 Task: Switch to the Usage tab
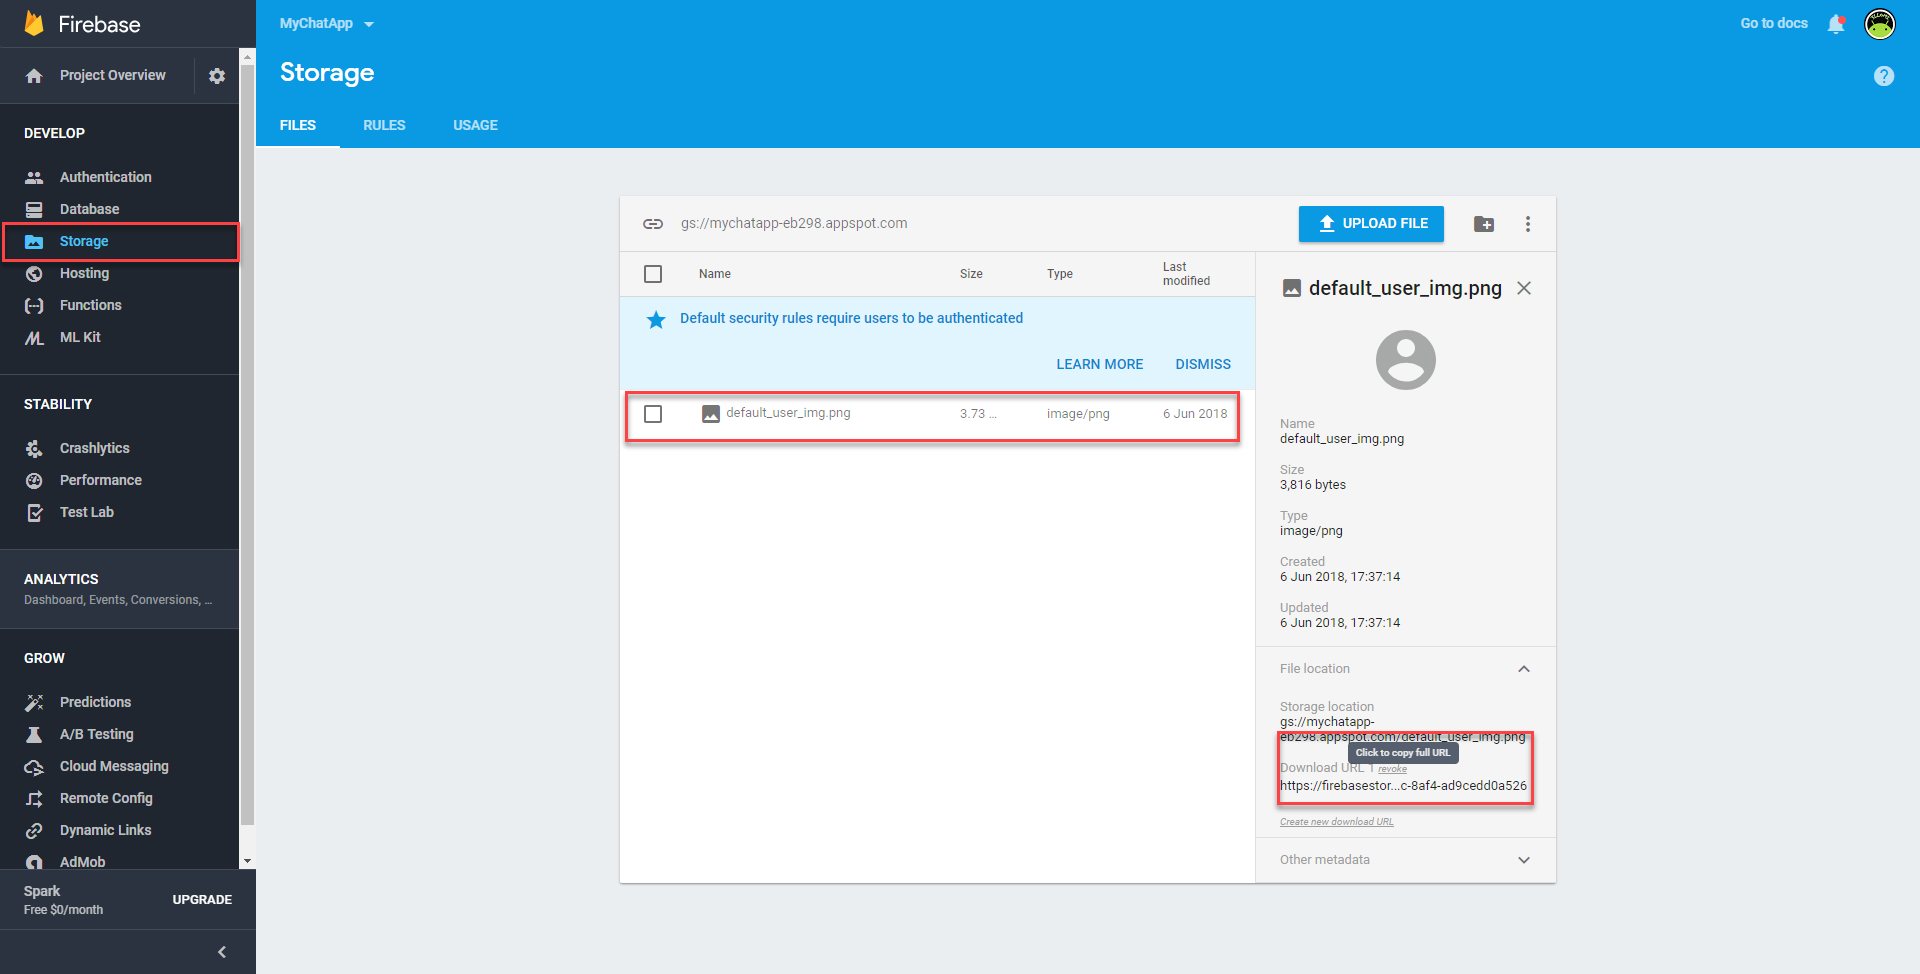pos(475,125)
